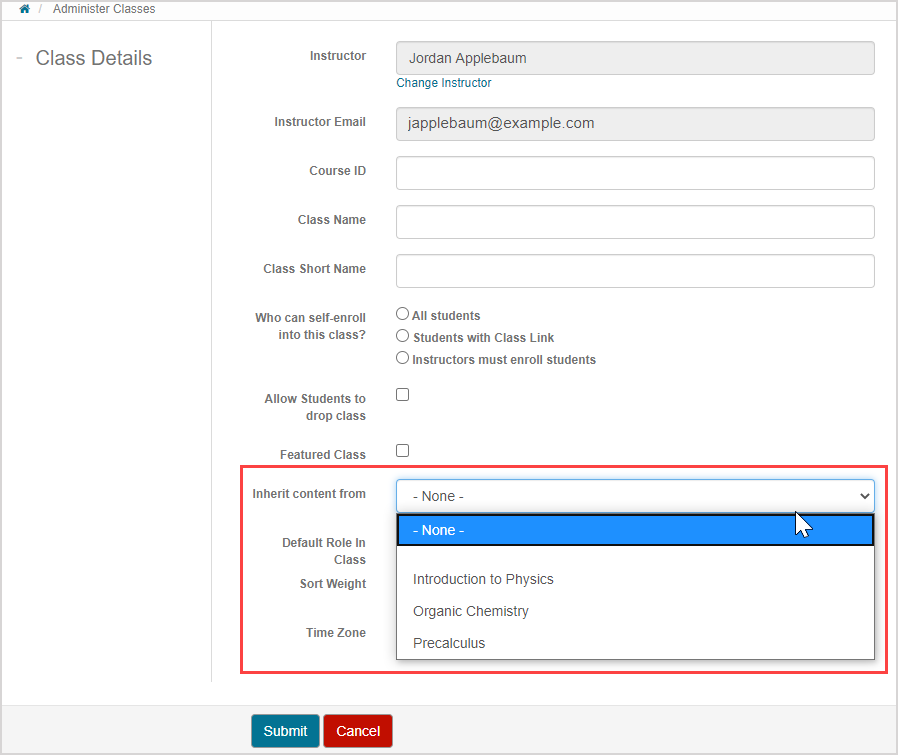Select the highlighted None option in the list

[x=635, y=530]
